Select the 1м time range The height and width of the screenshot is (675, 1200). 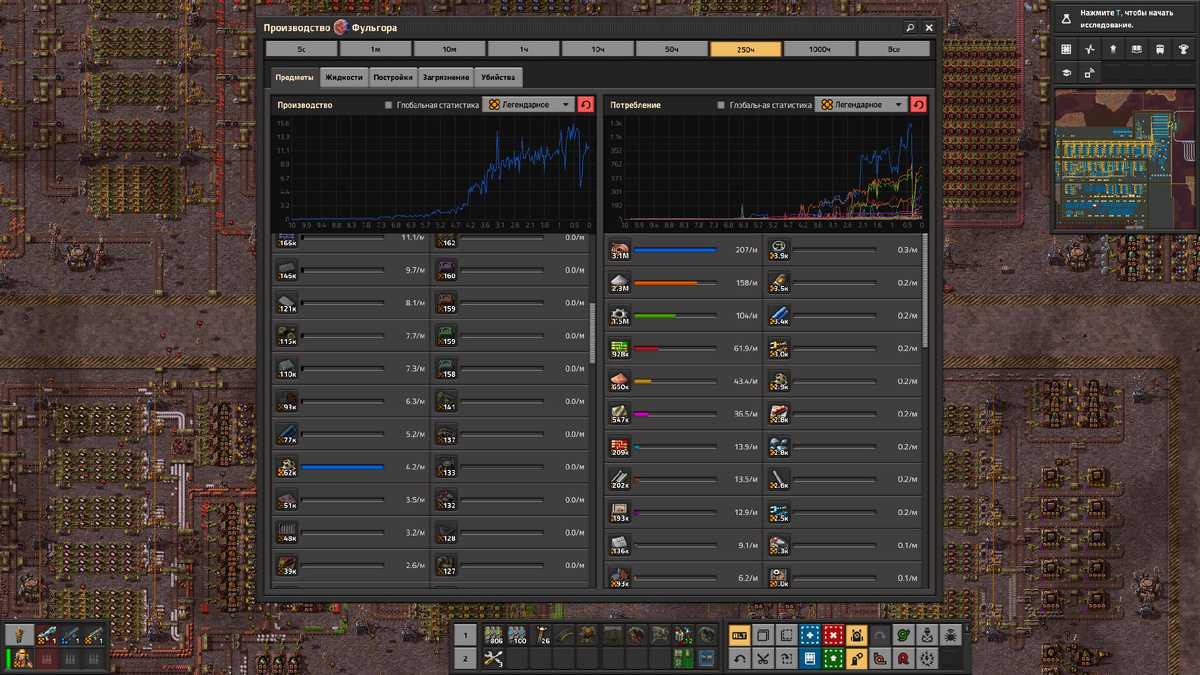point(375,49)
